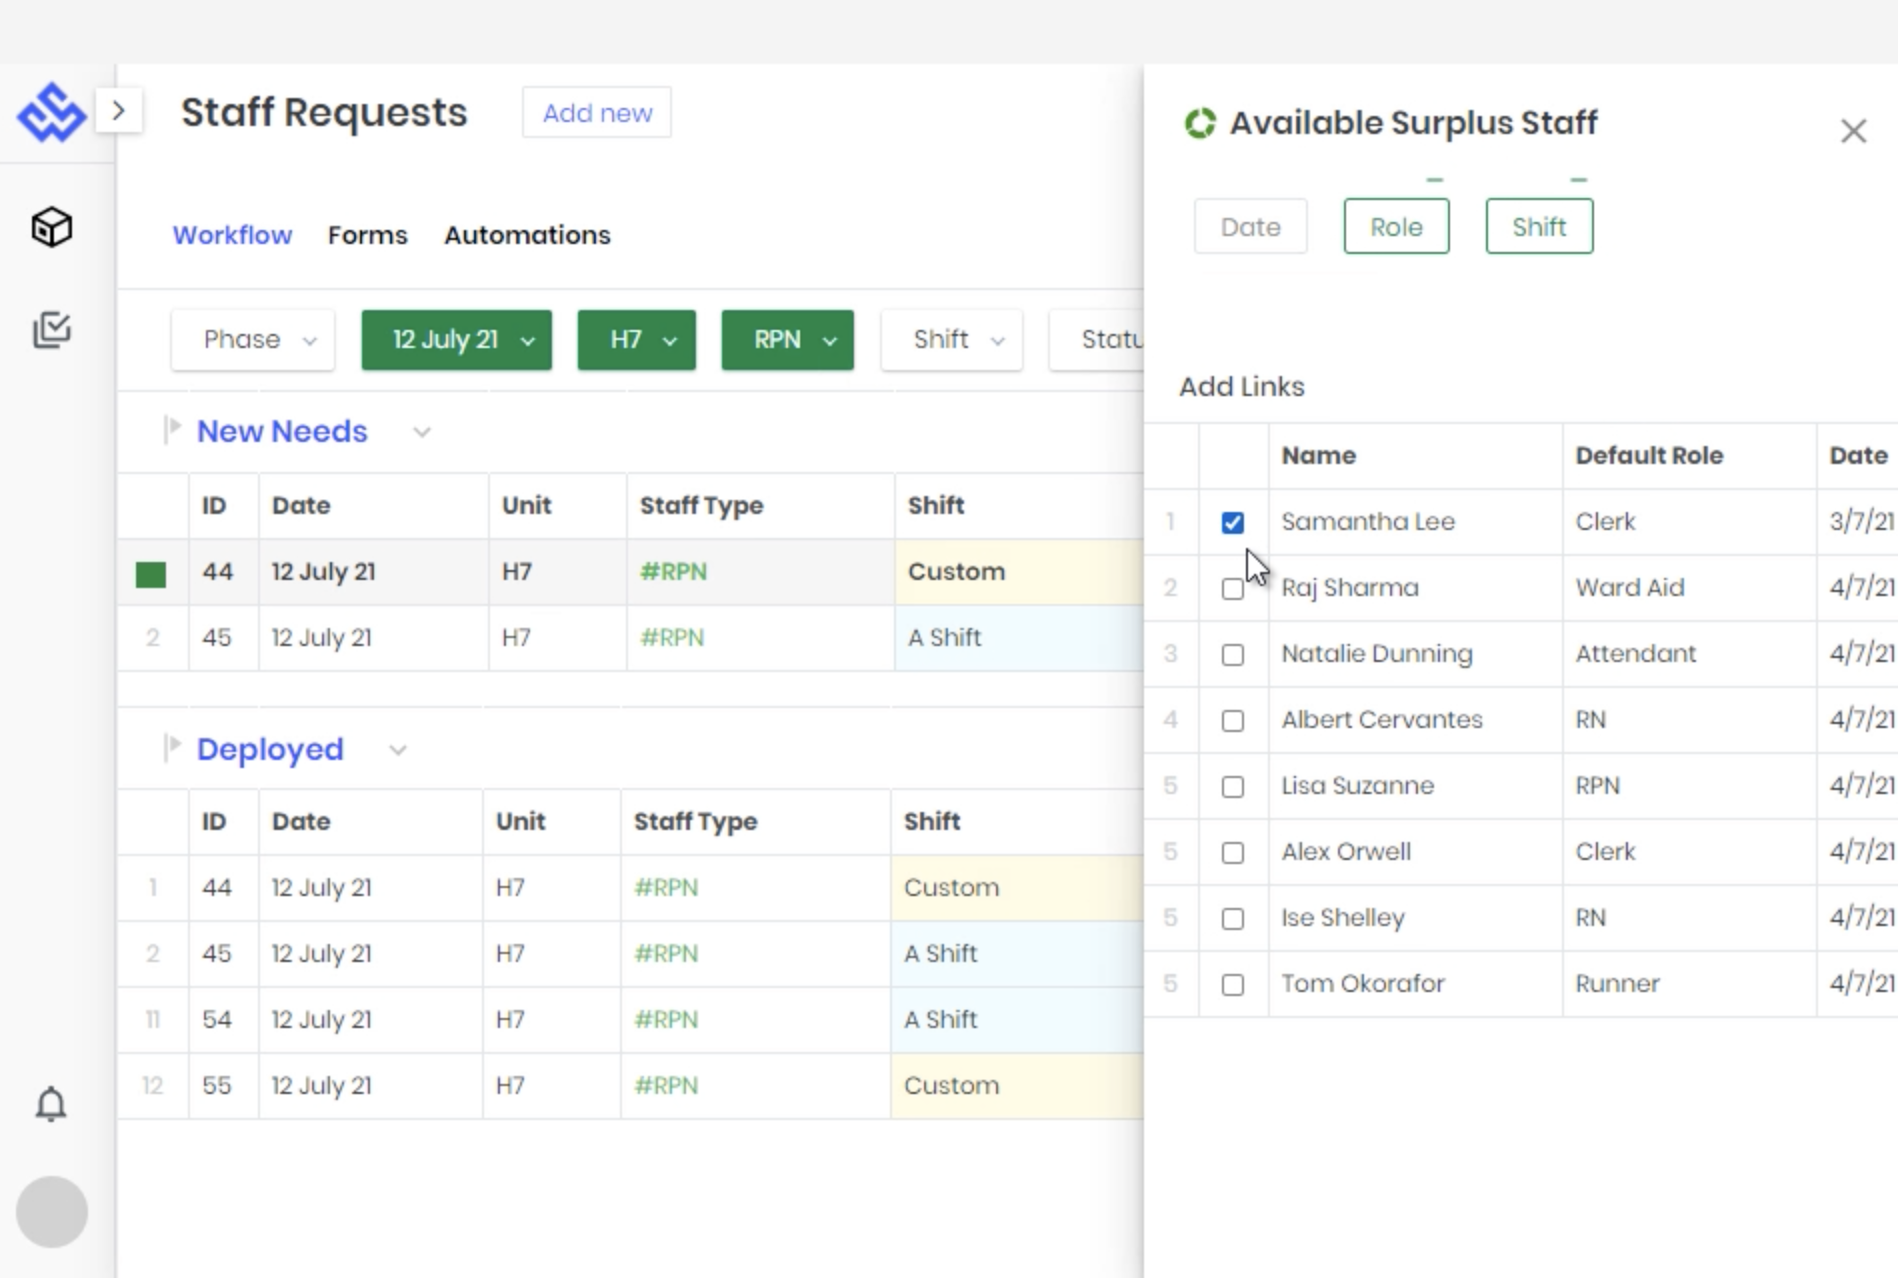Viewport: 1898px width, 1278px height.
Task: Uncheck the Samantha Lee checkbox
Action: point(1232,522)
